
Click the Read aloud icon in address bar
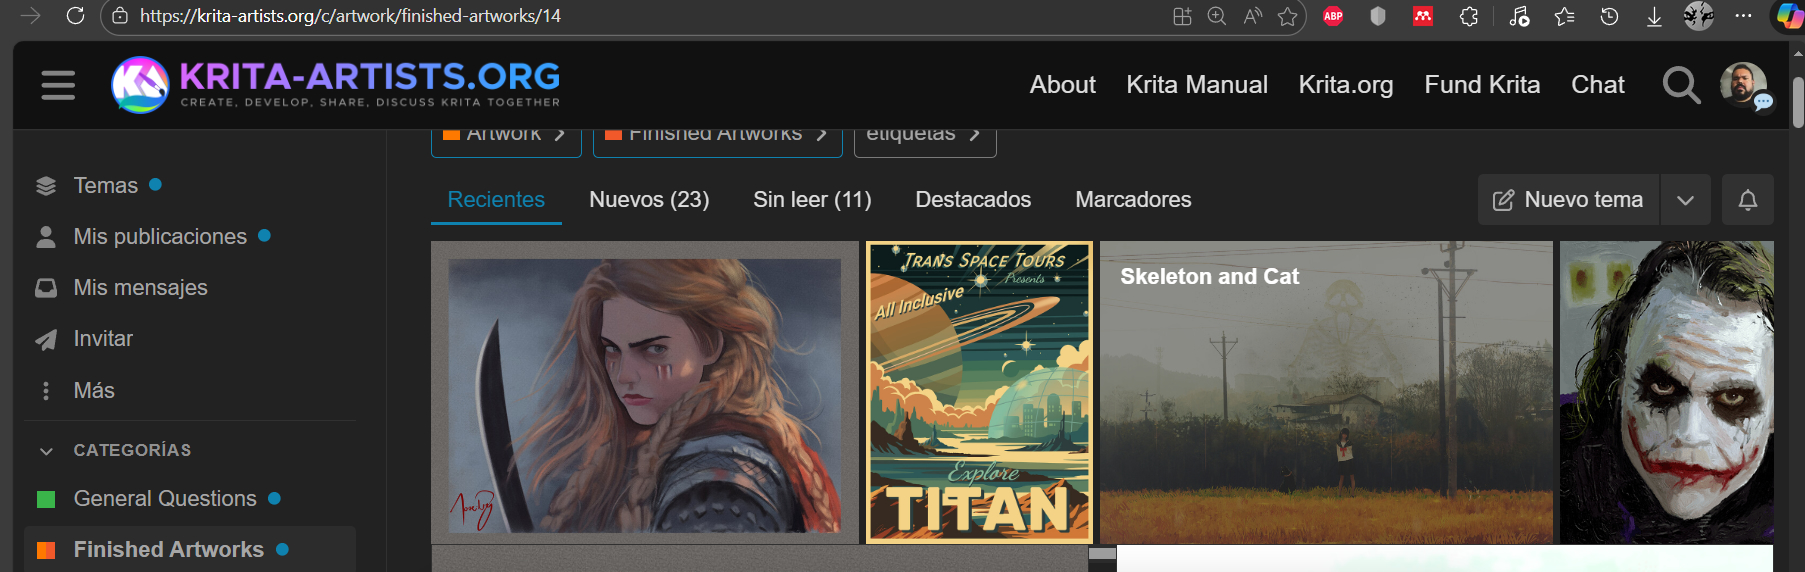click(1252, 16)
